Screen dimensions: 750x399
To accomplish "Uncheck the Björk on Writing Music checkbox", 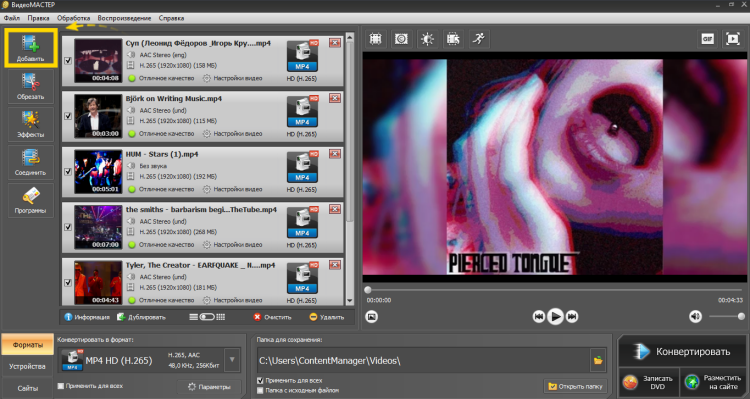I will click(x=68, y=116).
